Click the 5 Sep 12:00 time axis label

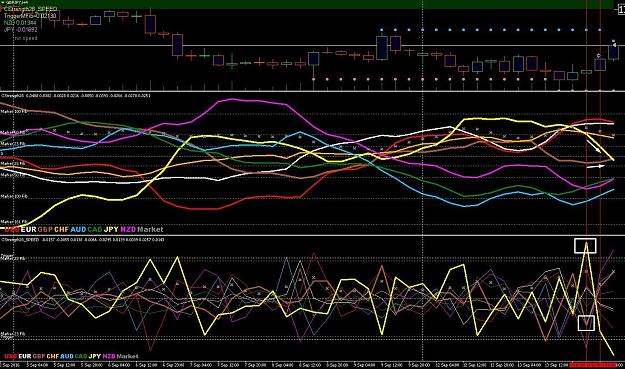64,365
